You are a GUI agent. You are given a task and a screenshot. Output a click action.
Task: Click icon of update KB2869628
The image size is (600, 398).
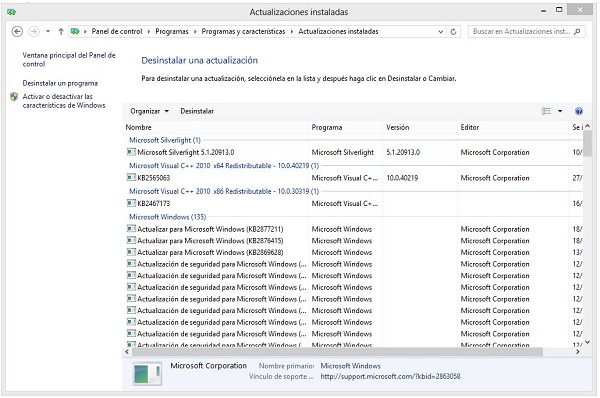(x=131, y=252)
